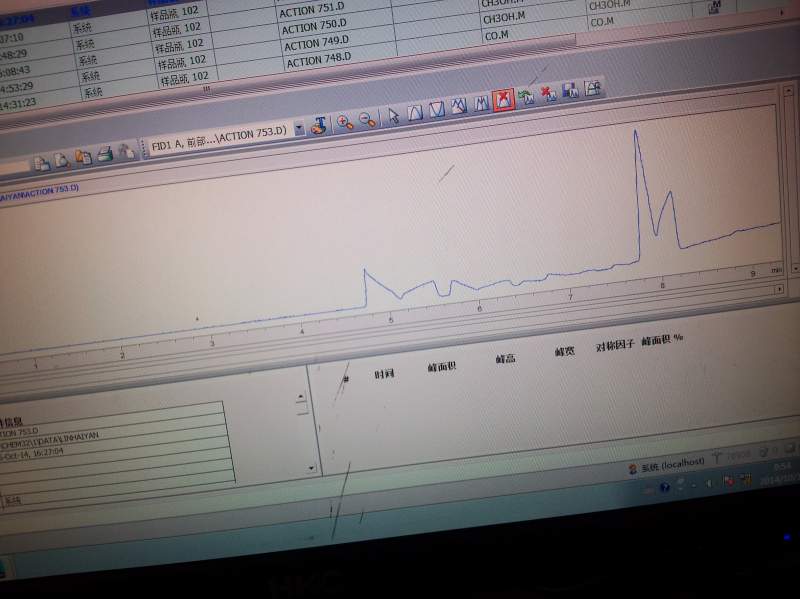Click the 对称因子 column header
This screenshot has height=599, width=800.
point(615,344)
